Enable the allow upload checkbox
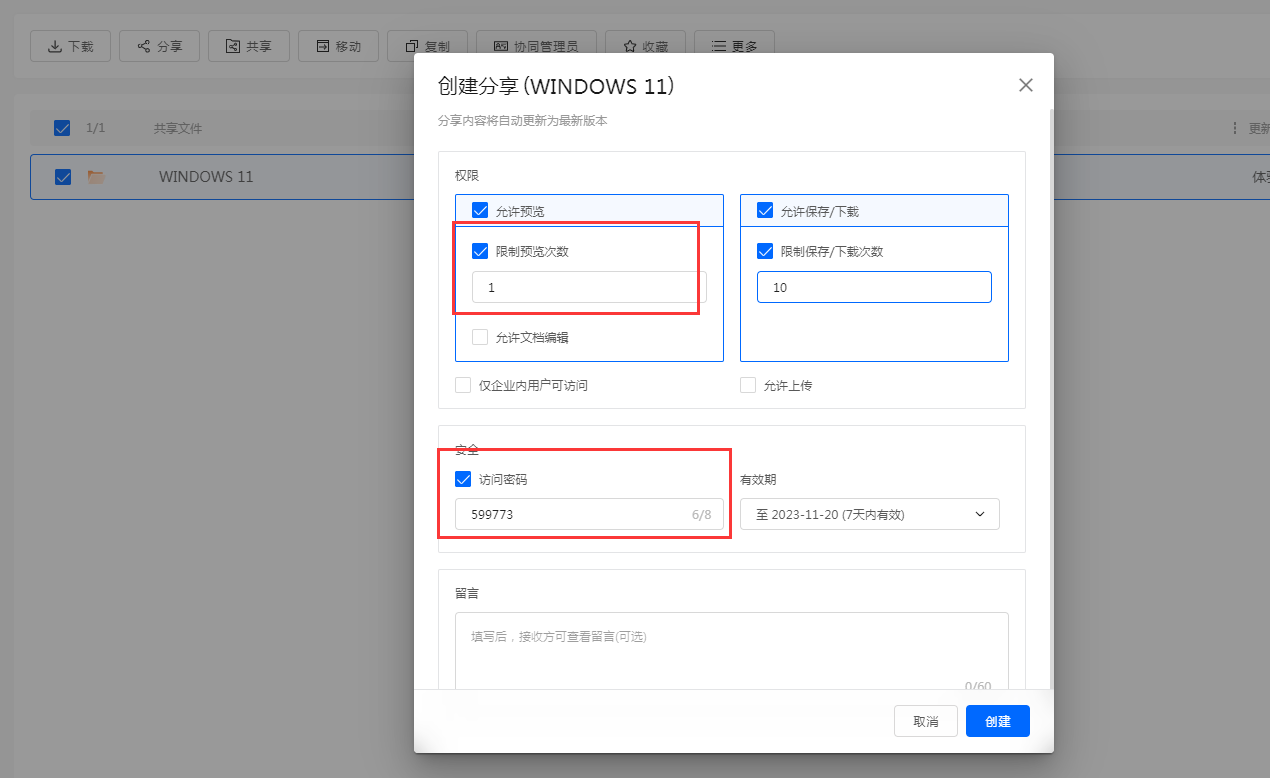The height and width of the screenshot is (778, 1270). (x=748, y=385)
